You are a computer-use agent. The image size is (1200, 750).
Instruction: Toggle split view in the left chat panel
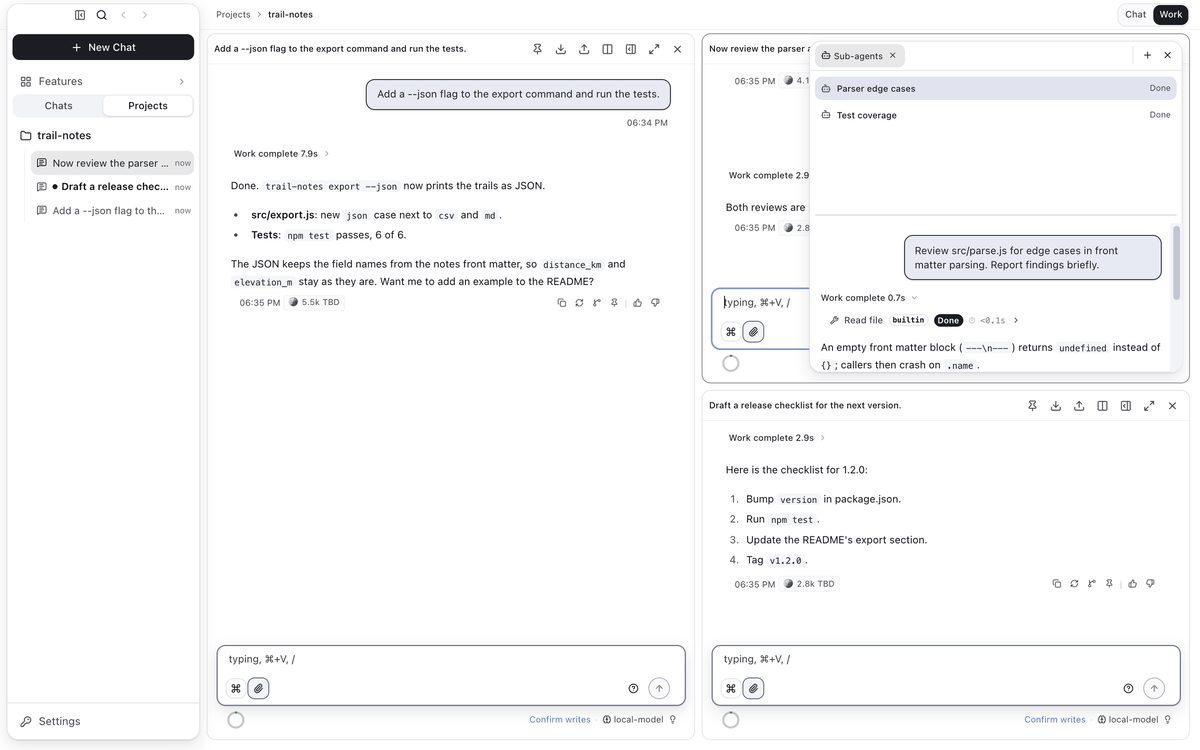click(x=607, y=49)
